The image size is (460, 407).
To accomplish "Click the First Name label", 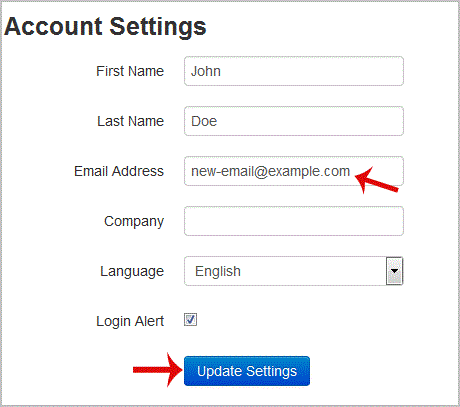I will point(130,71).
